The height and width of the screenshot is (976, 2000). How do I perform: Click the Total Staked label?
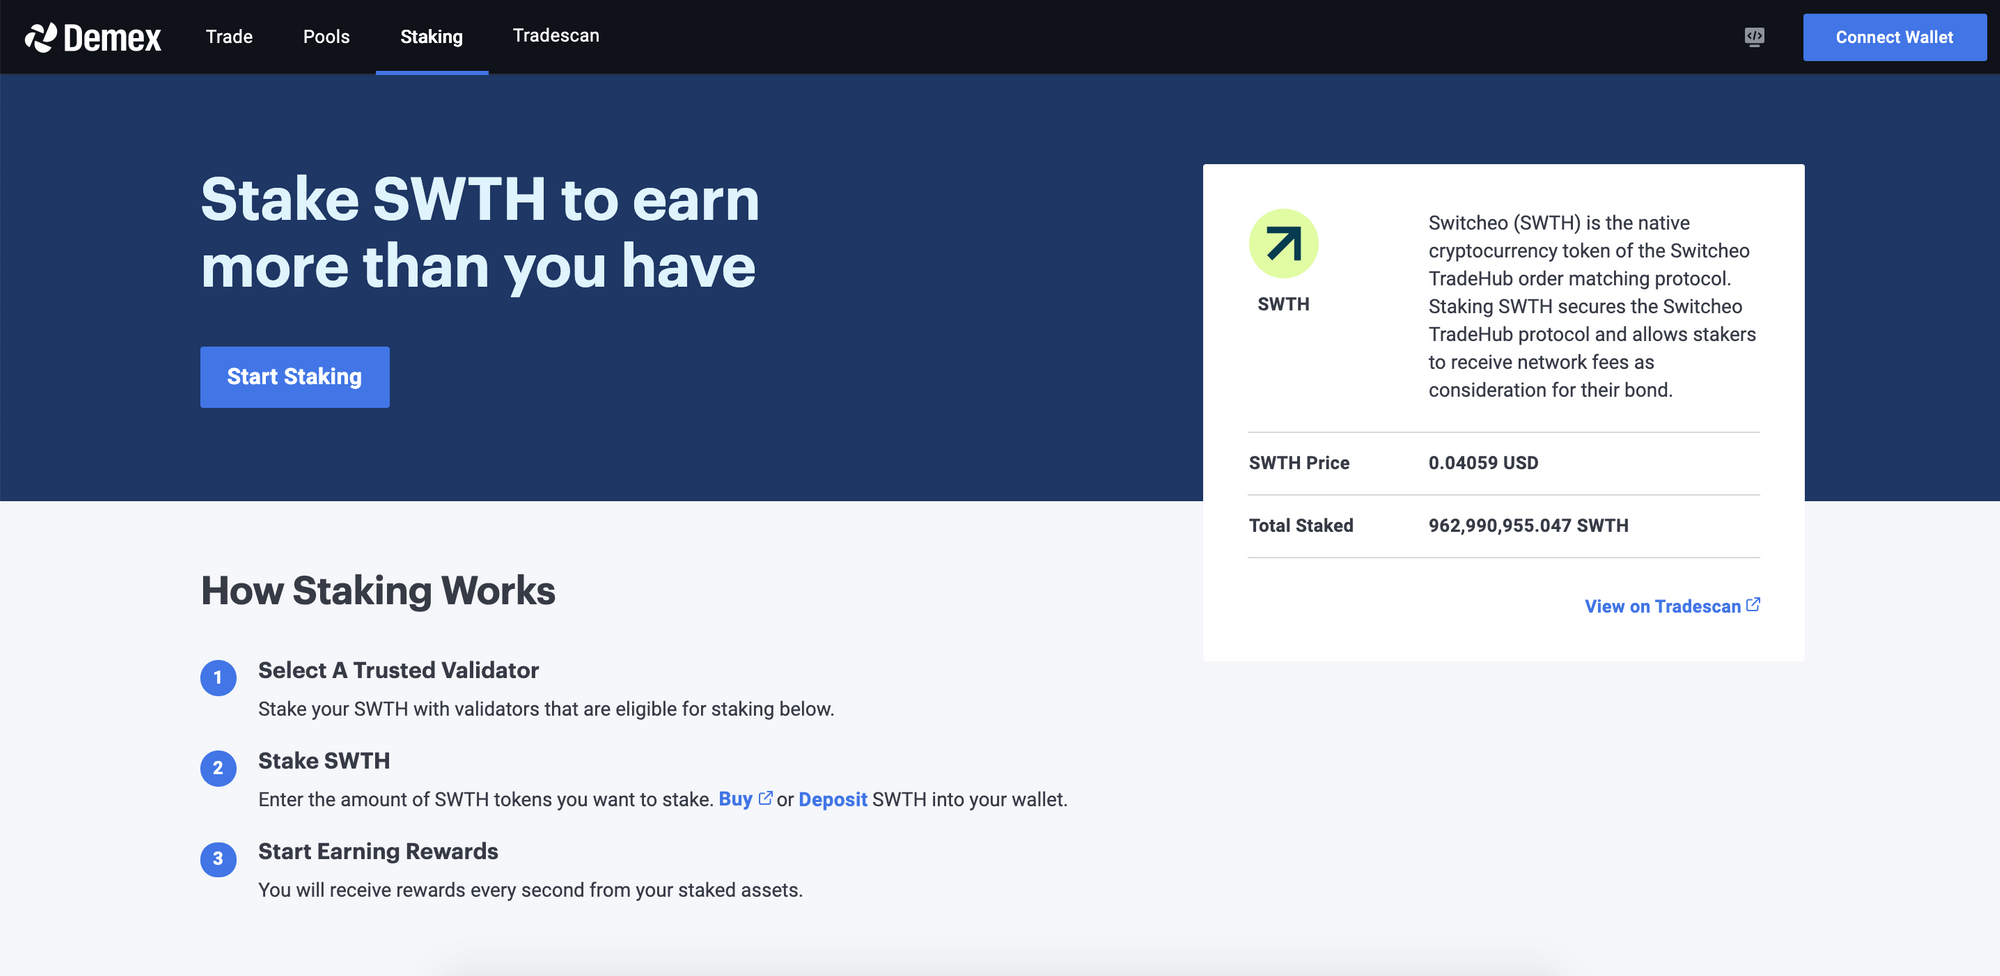1301,526
